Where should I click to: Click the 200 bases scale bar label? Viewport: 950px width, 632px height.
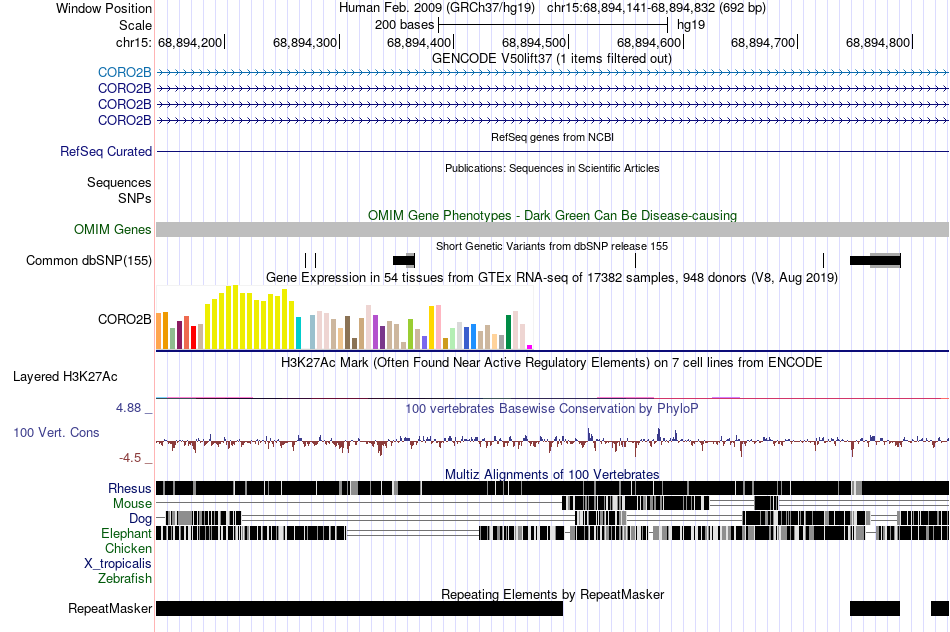point(404,25)
